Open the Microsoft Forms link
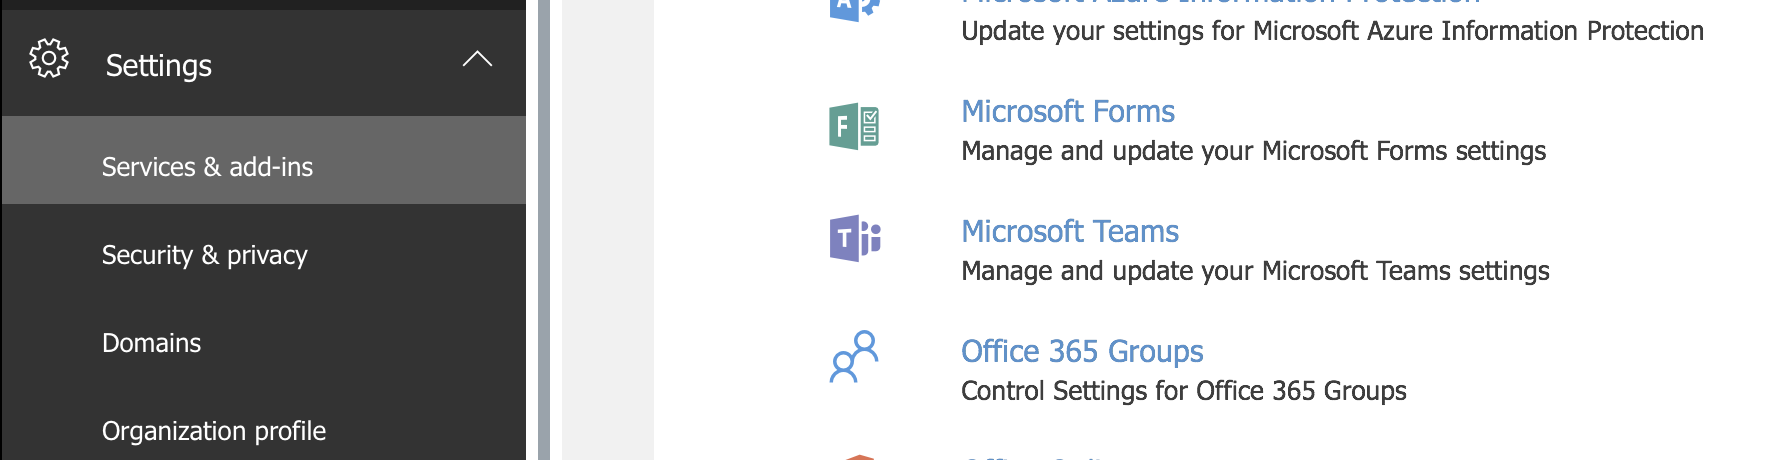Image resolution: width=1770 pixels, height=460 pixels. pyautogui.click(x=1068, y=111)
